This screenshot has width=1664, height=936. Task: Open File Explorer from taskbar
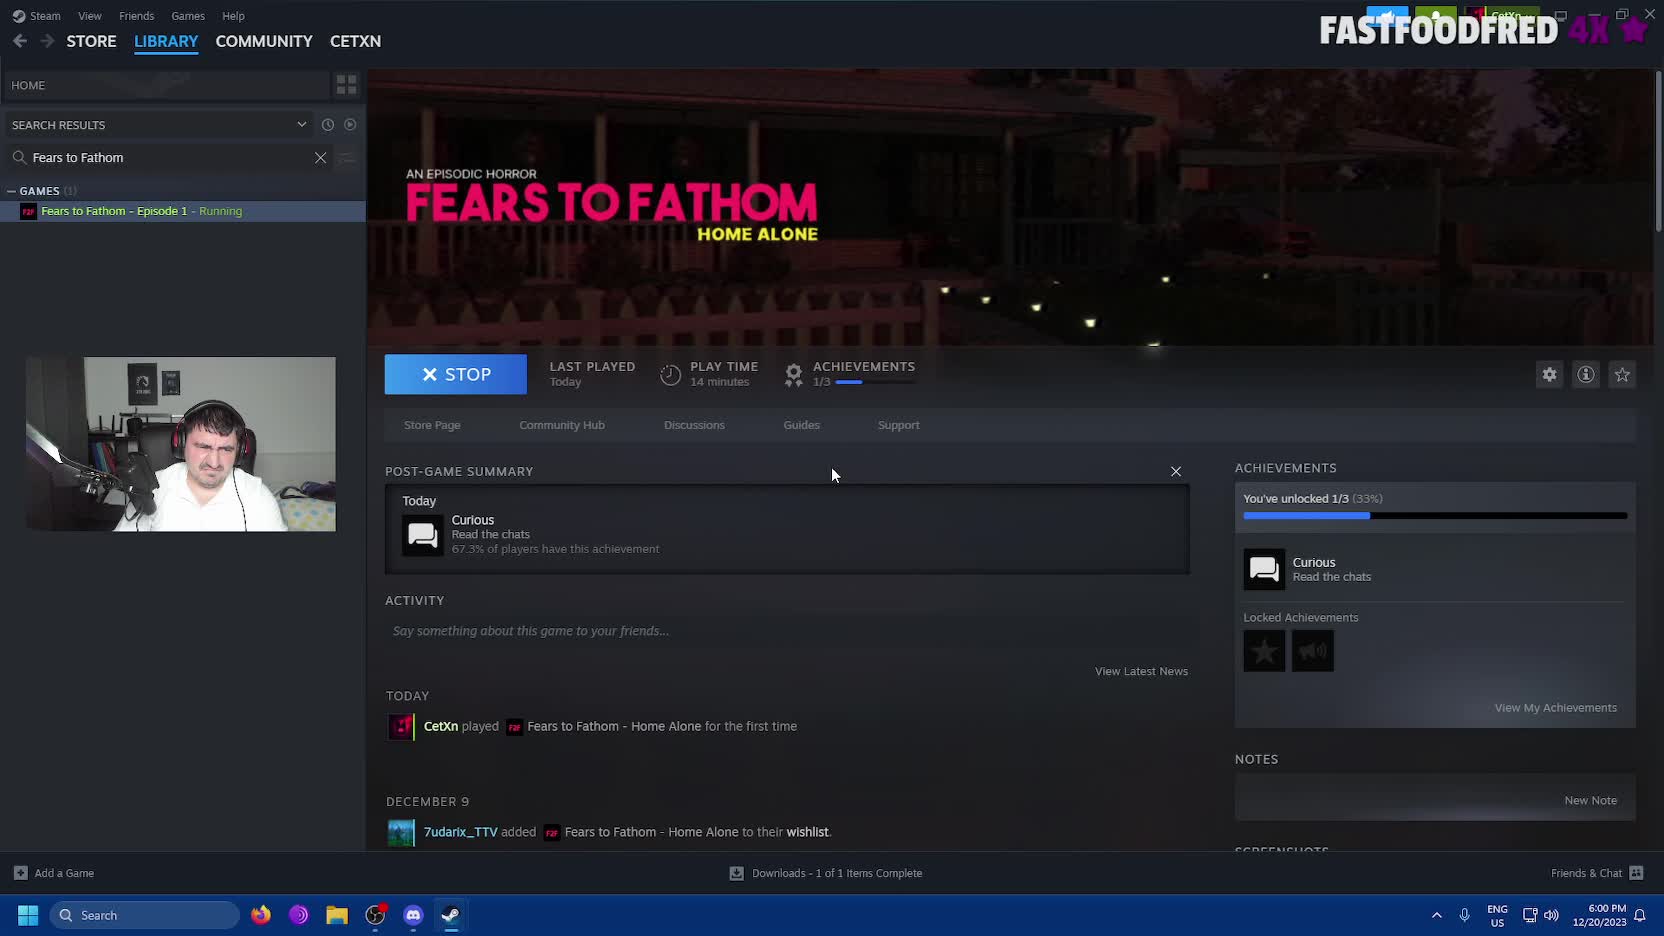[x=337, y=915]
